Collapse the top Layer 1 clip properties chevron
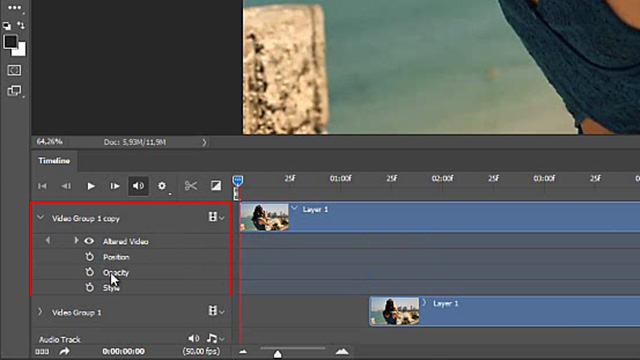This screenshot has width=640, height=360. click(294, 209)
